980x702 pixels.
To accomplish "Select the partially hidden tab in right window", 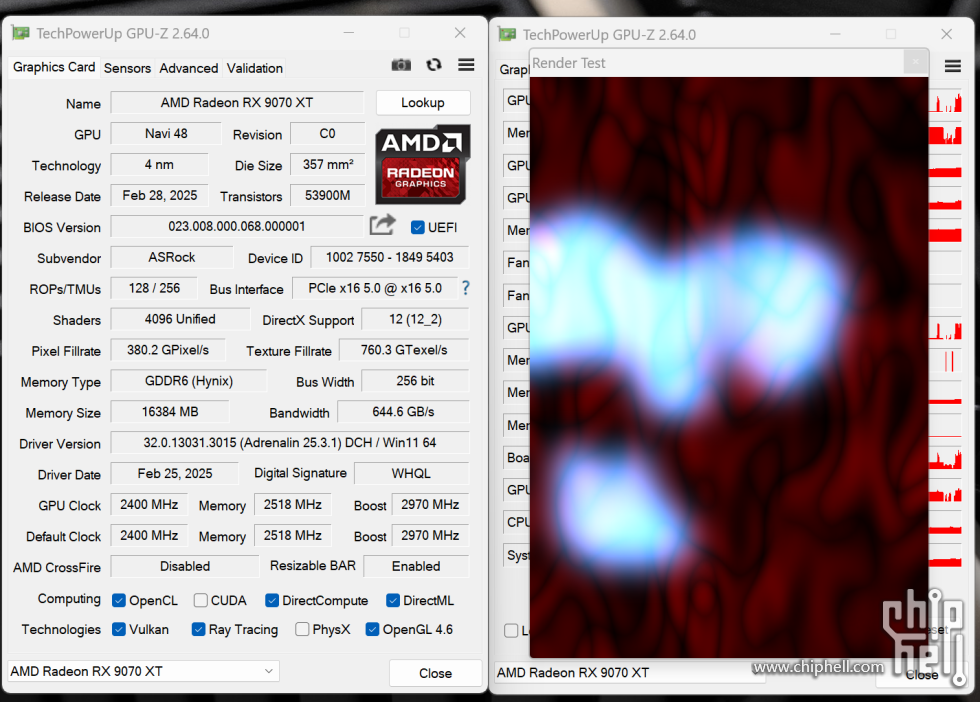I will click(514, 69).
